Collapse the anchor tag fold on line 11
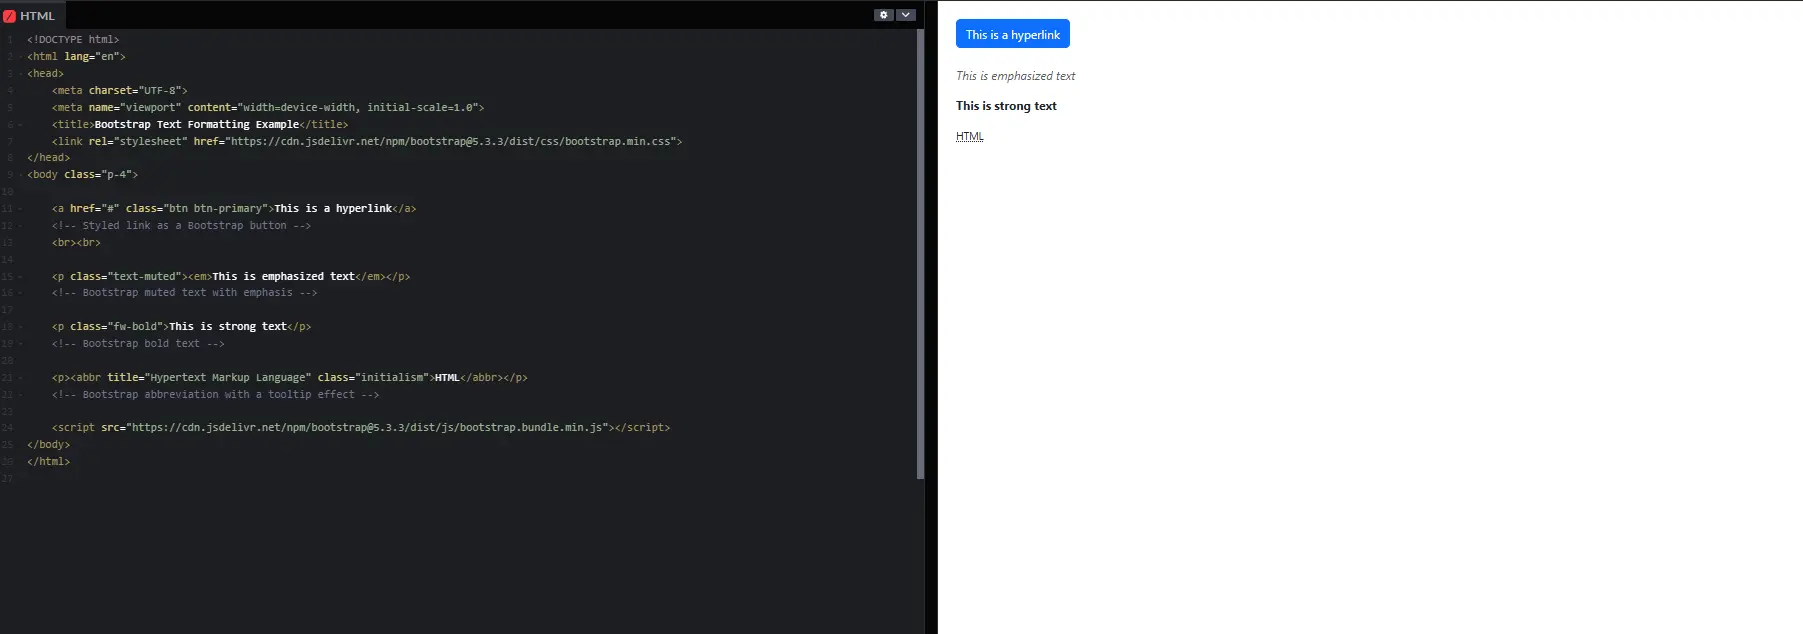1803x634 pixels. (x=21, y=209)
